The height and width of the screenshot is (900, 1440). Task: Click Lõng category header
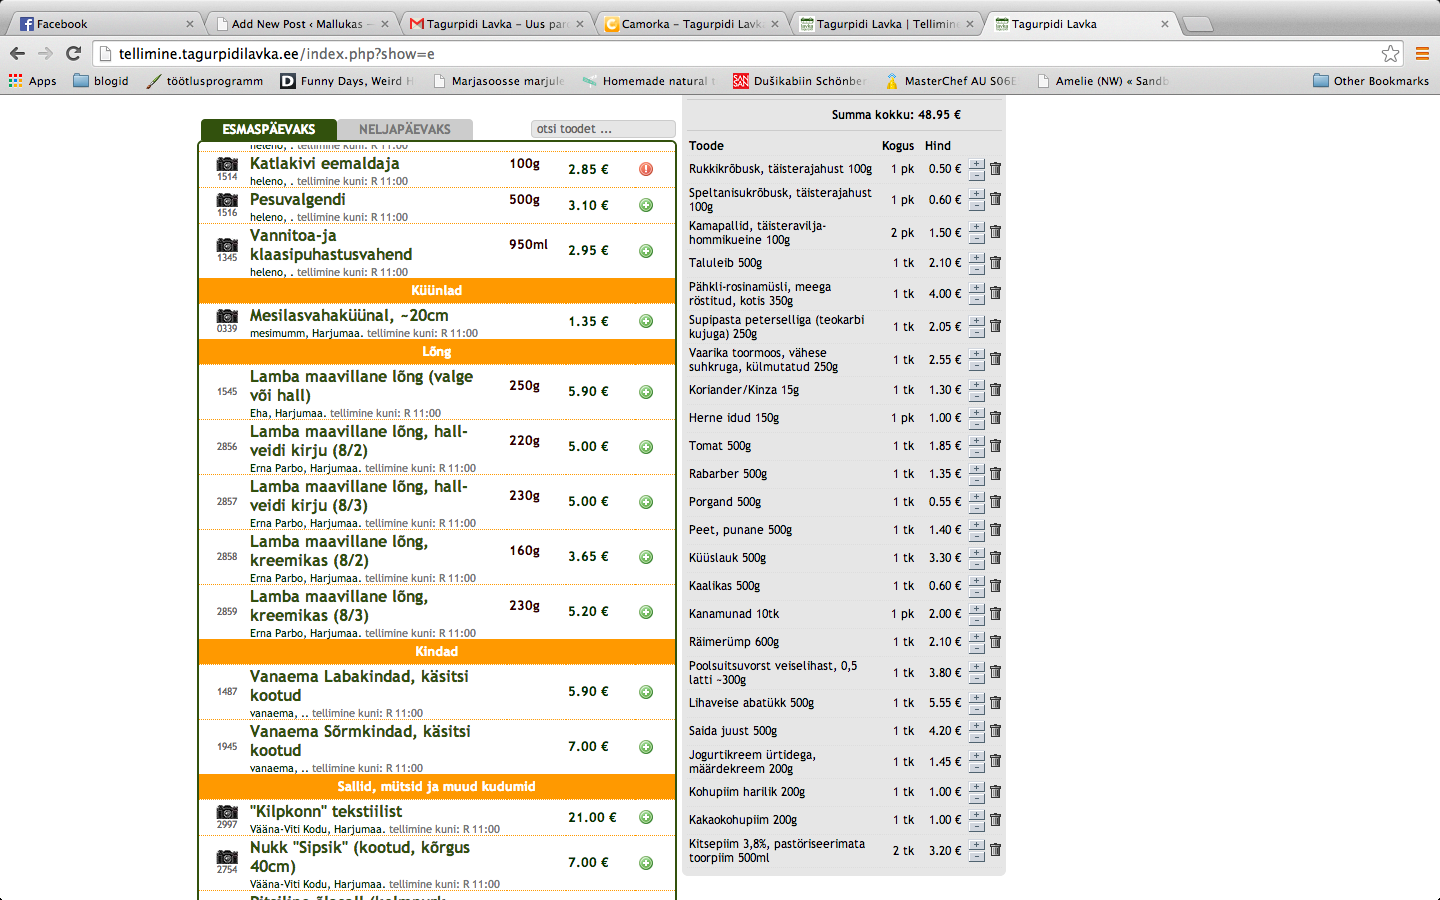pos(437,352)
